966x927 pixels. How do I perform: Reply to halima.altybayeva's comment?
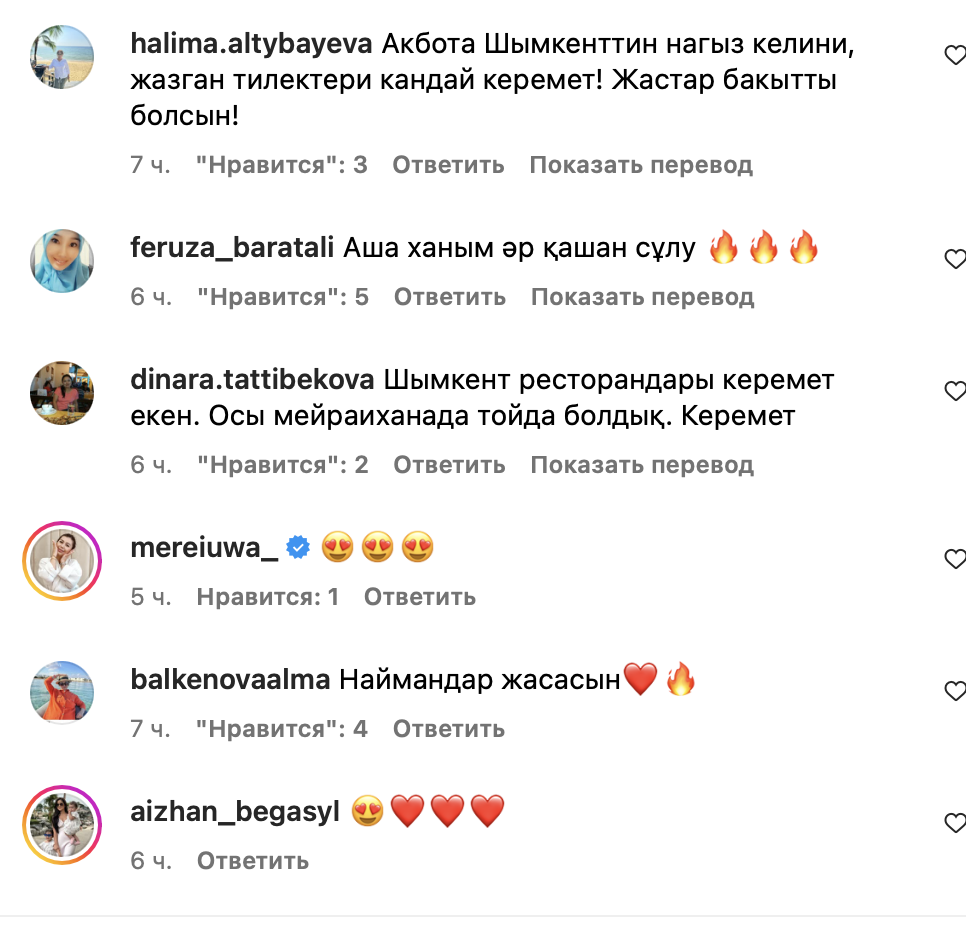[448, 165]
